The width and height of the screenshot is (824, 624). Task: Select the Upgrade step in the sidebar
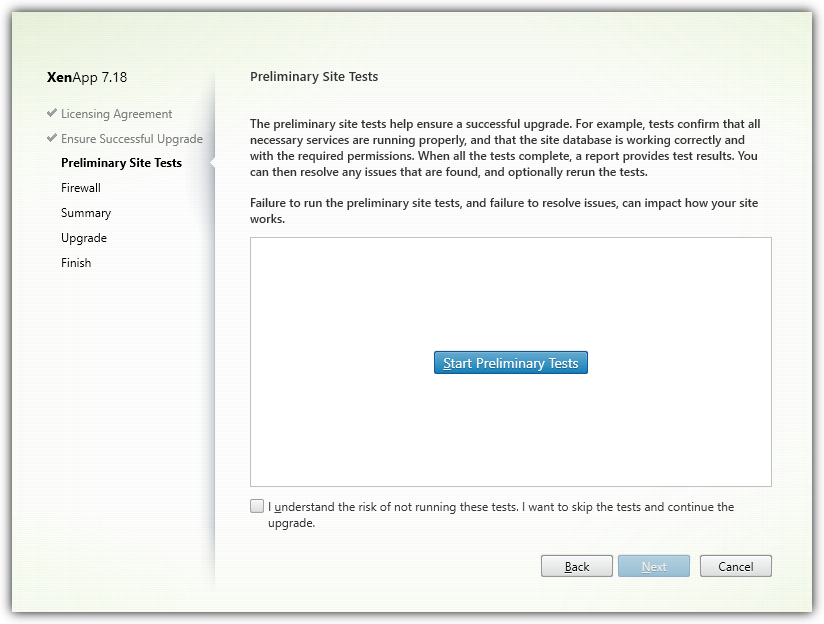click(x=84, y=238)
